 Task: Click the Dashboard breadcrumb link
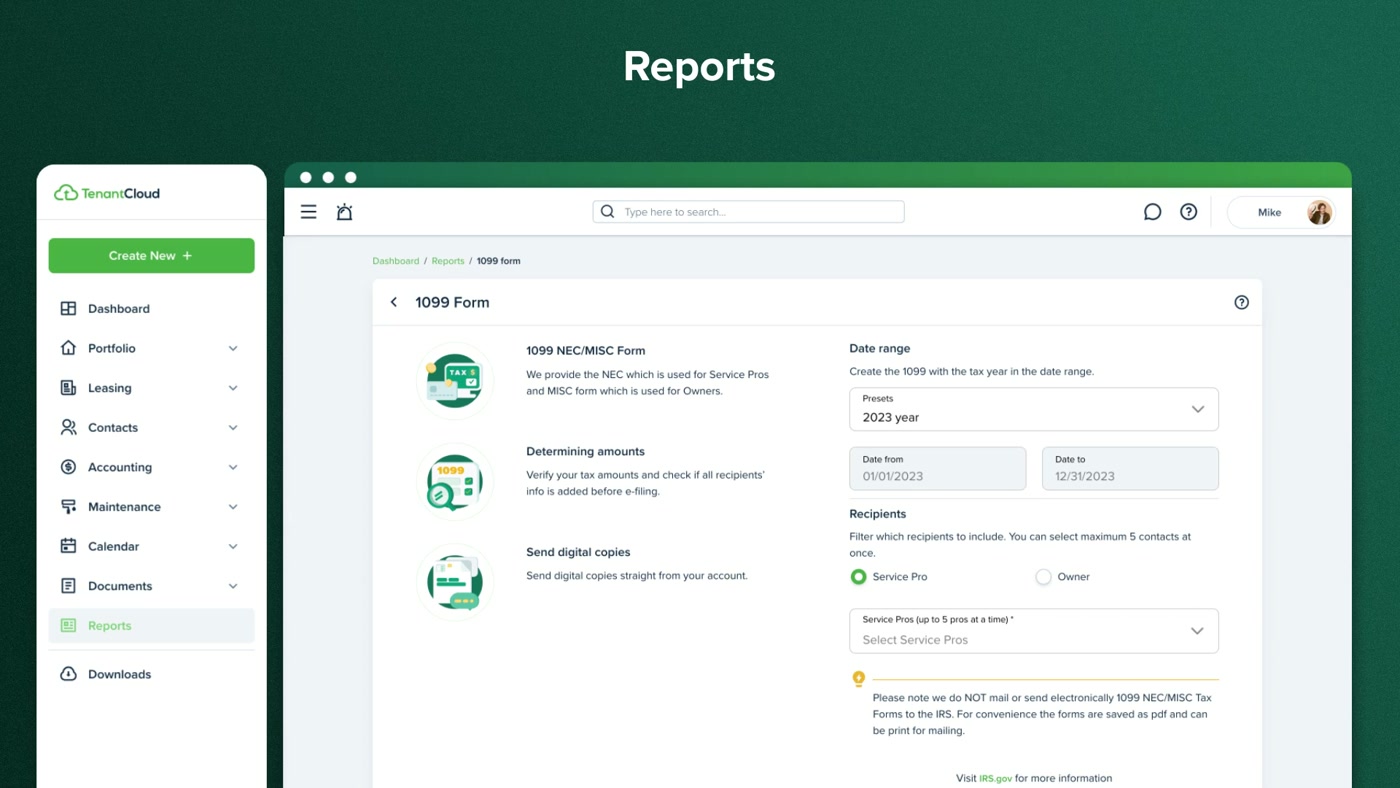(396, 261)
